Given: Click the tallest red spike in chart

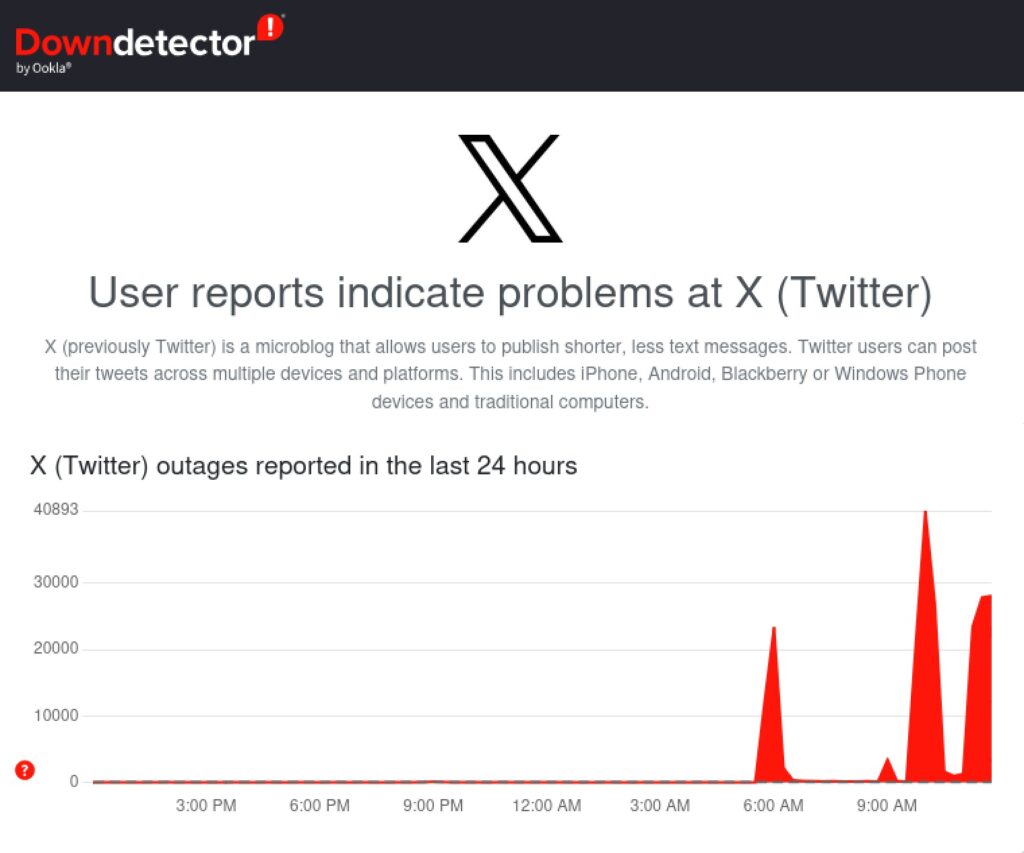Looking at the screenshot, I should (x=925, y=647).
